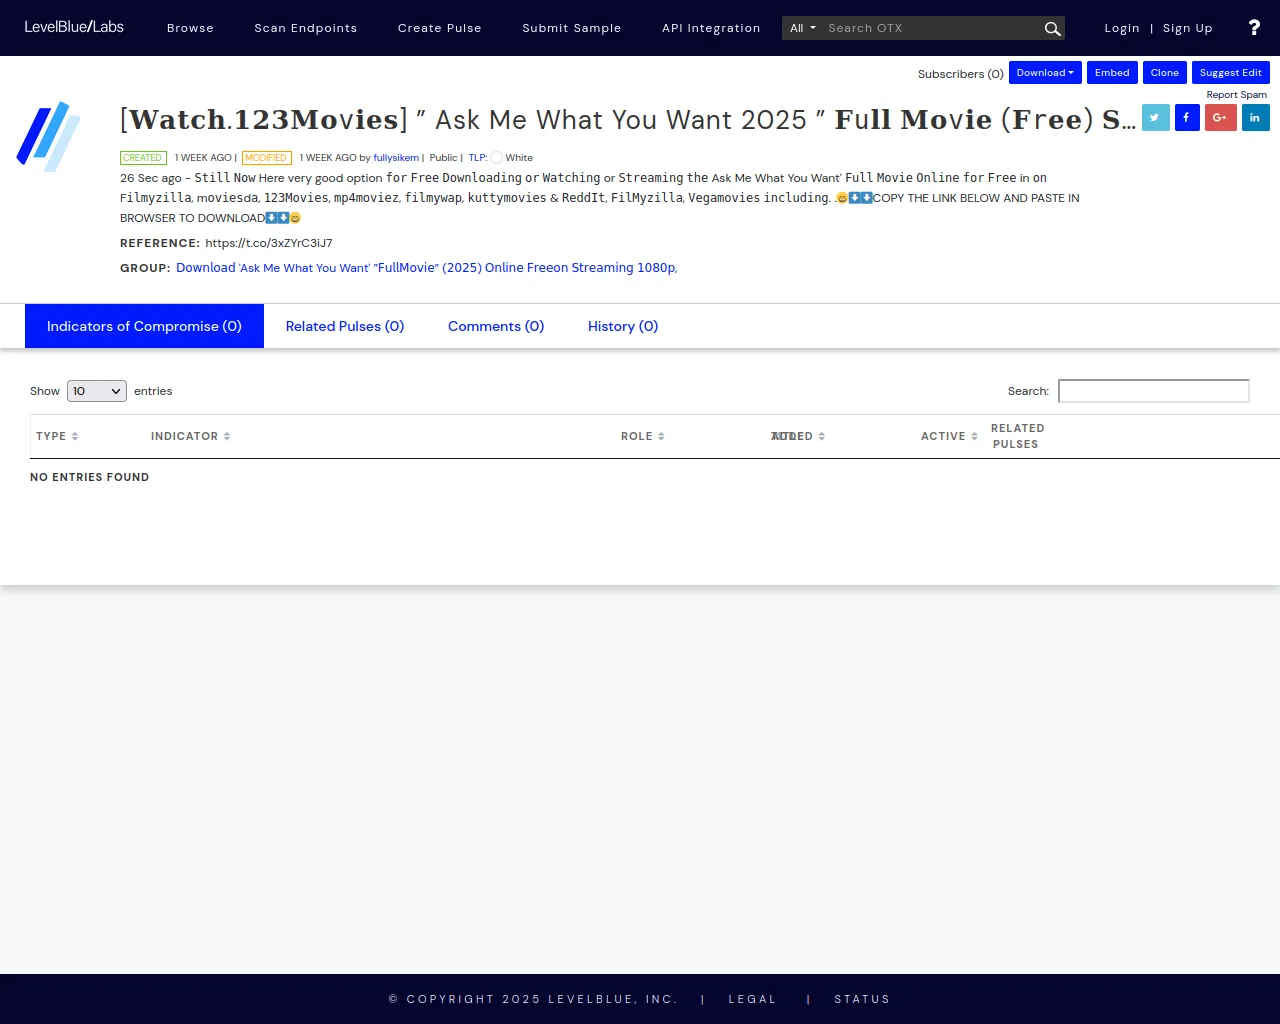Sort table by Type column
Screen dimensions: 1280x1024
coord(57,436)
